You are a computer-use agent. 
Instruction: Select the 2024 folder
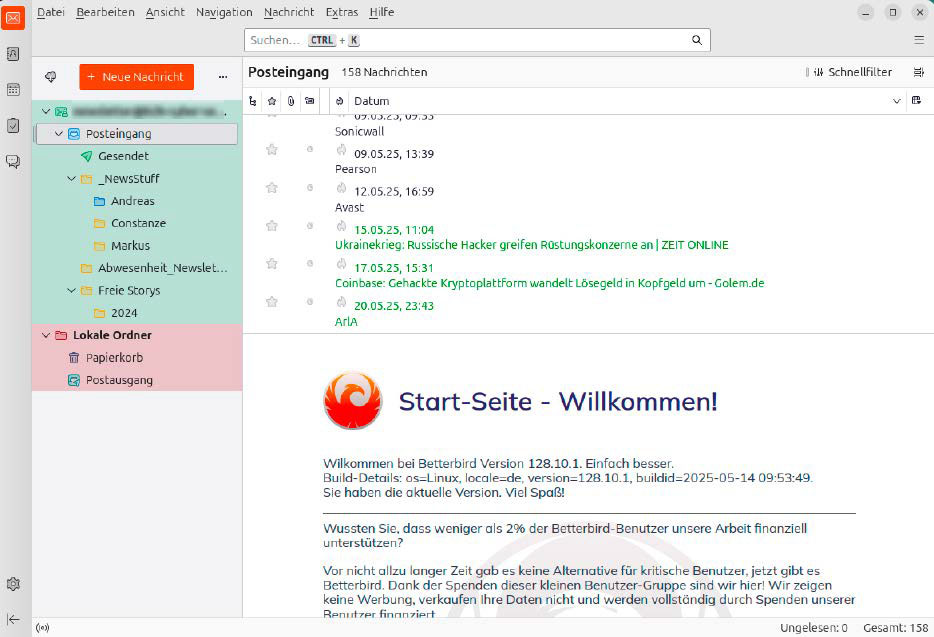pos(124,313)
